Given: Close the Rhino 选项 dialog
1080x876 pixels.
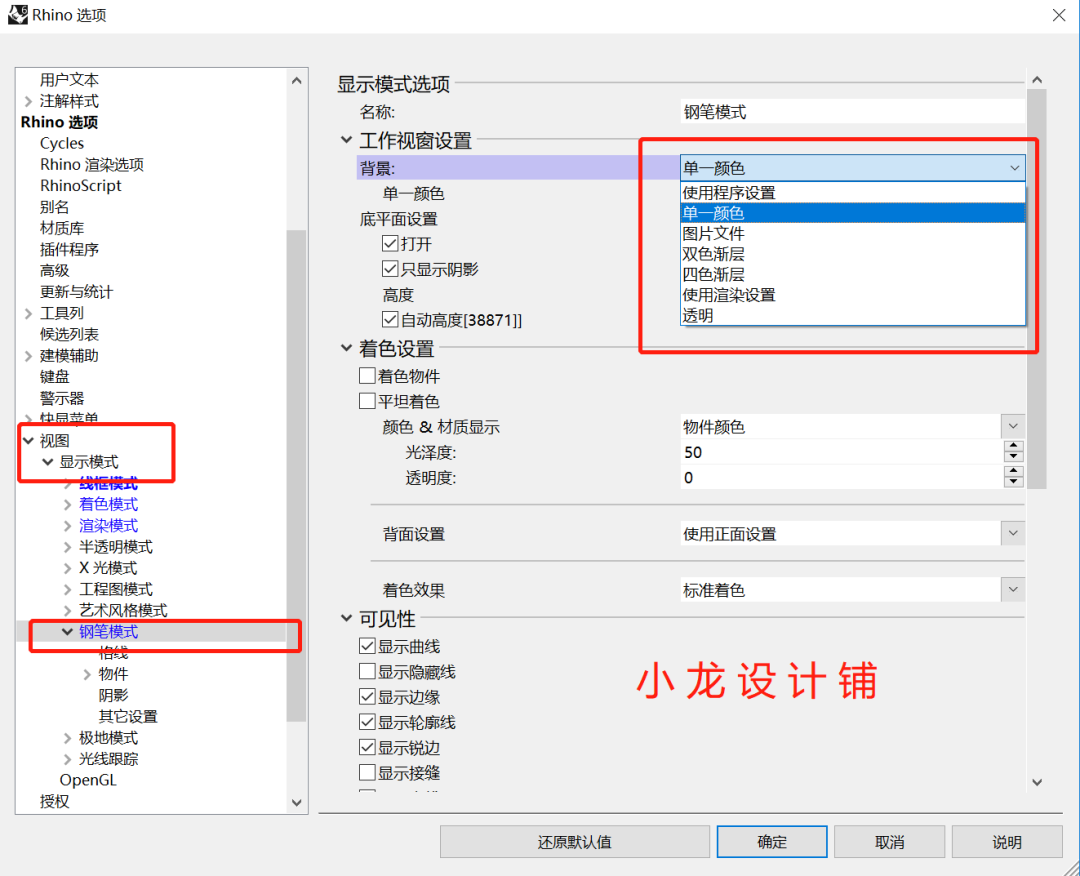Looking at the screenshot, I should pyautogui.click(x=1059, y=14).
